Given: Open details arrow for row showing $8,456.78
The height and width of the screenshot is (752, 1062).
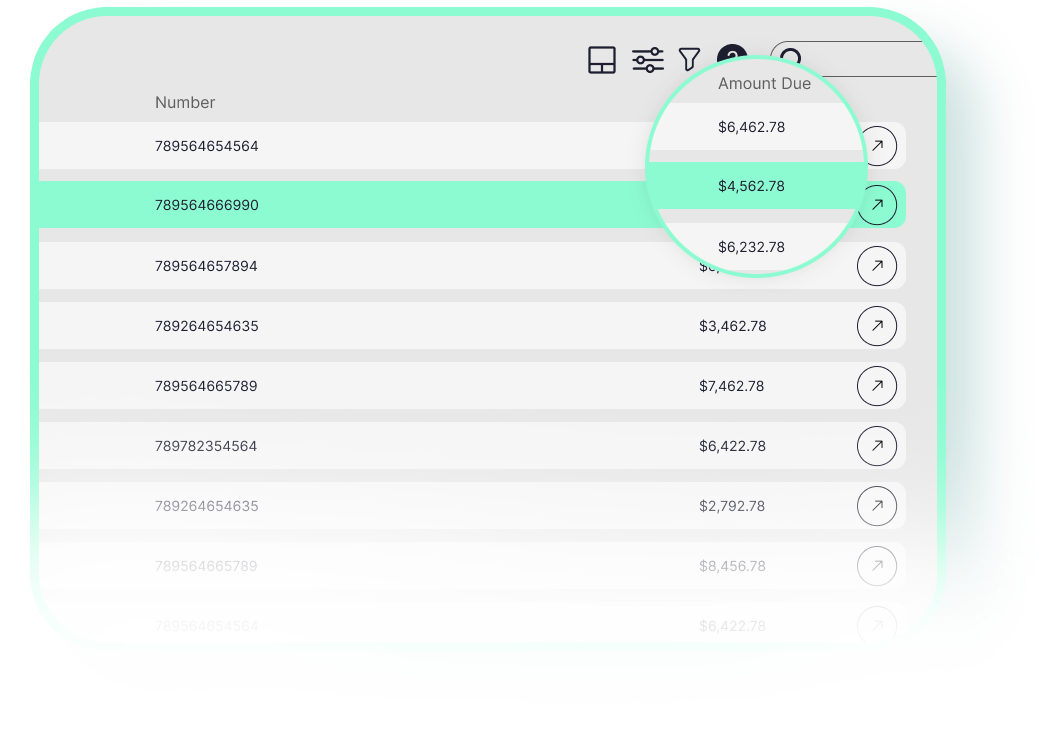Looking at the screenshot, I should click(877, 566).
